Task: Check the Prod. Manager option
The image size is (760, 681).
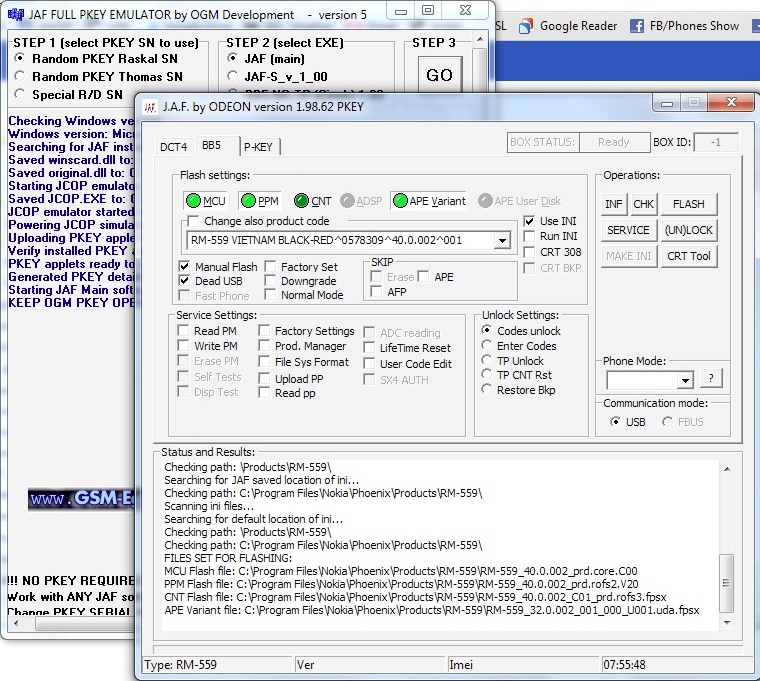Action: [264, 346]
